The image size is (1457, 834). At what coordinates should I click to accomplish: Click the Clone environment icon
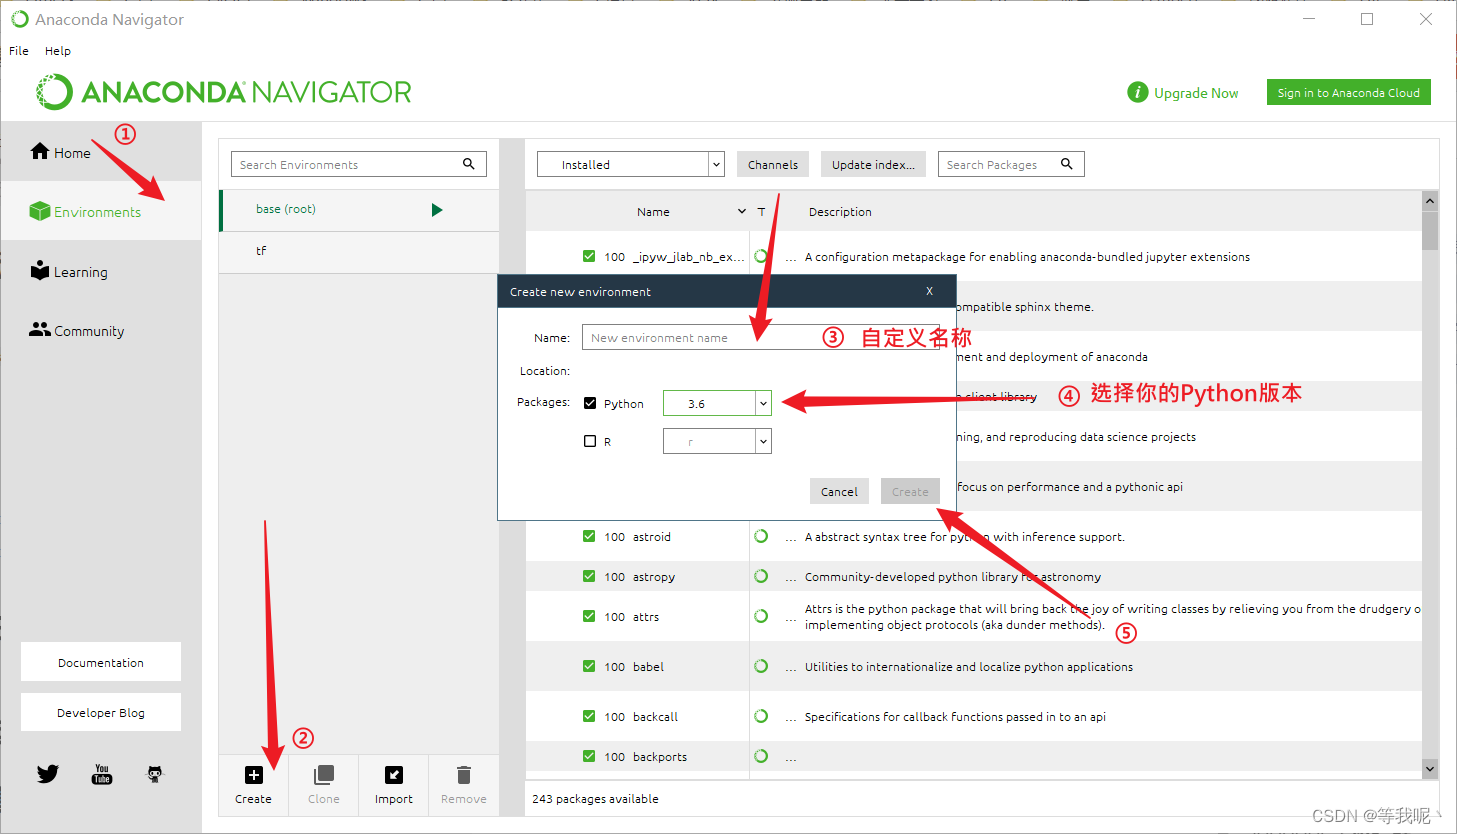coord(324,775)
